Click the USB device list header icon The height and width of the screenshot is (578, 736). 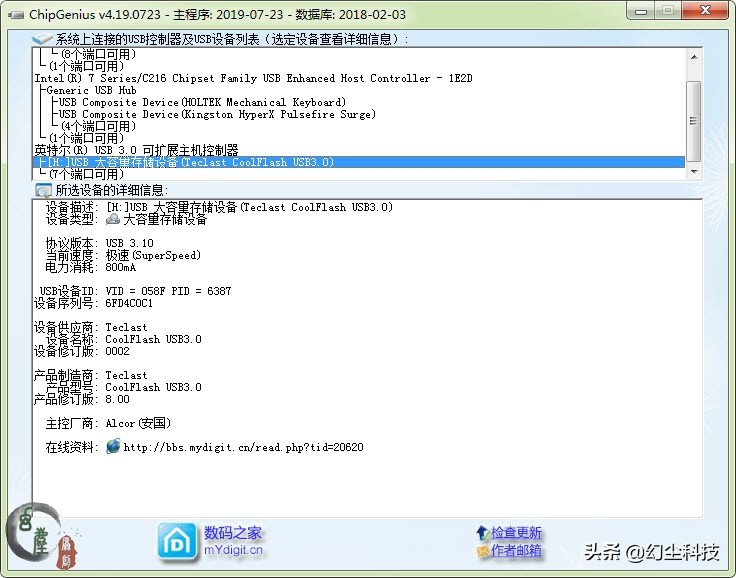point(42,39)
